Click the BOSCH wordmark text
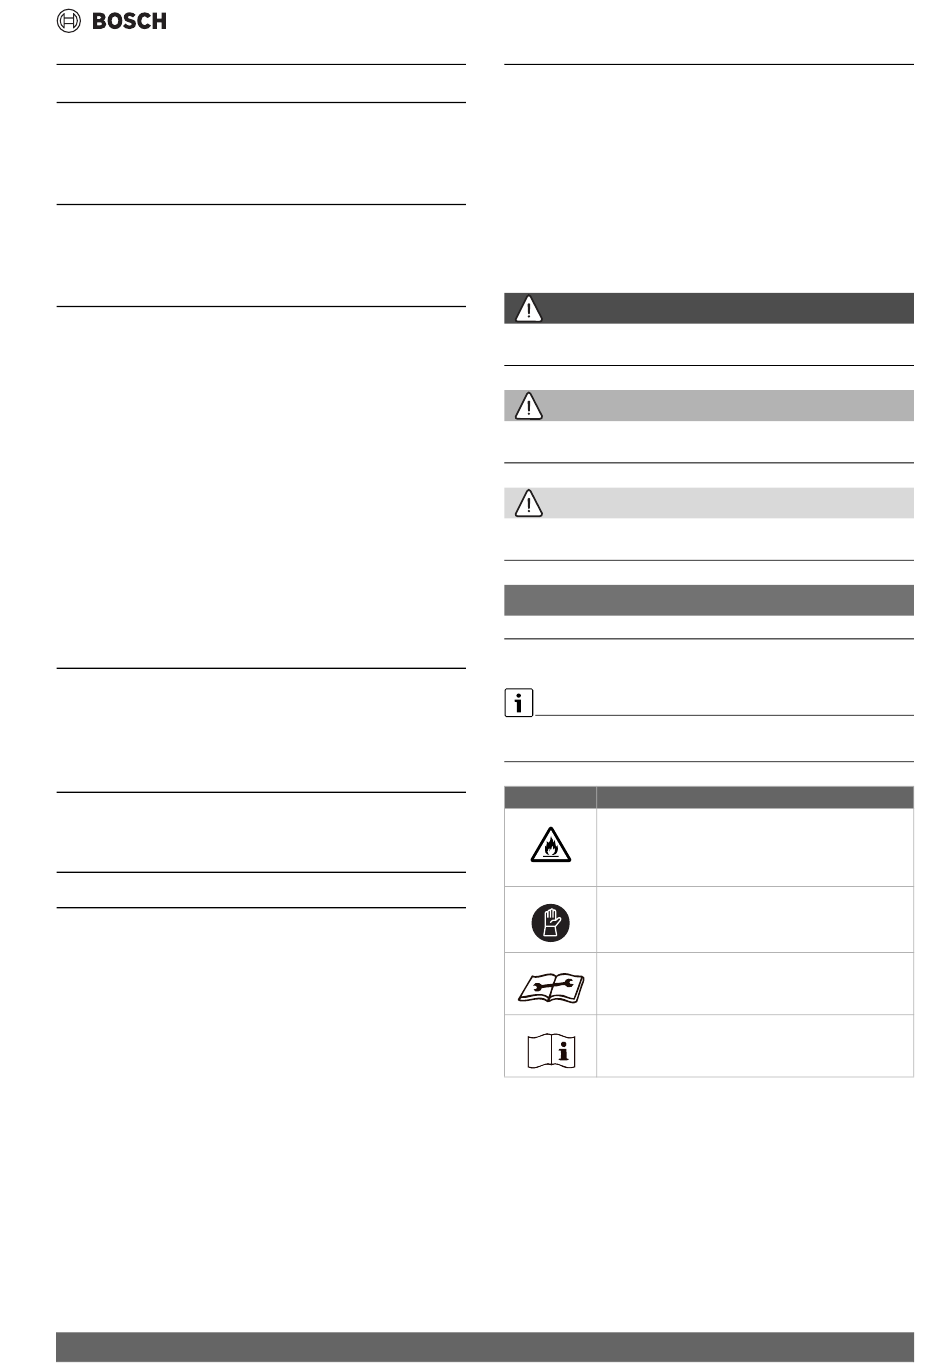 coord(129,21)
